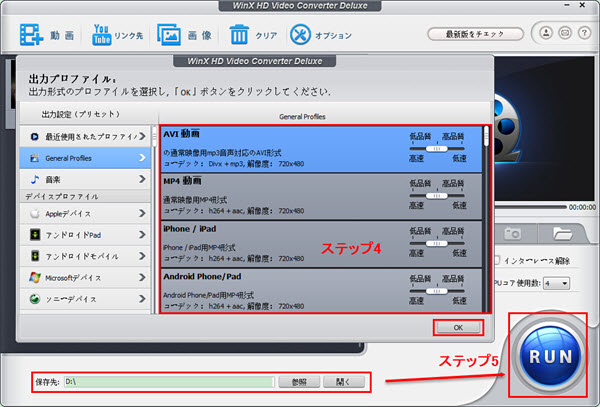600x407 pixels.
Task: Click the add video film icon
Action: pyautogui.click(x=31, y=35)
